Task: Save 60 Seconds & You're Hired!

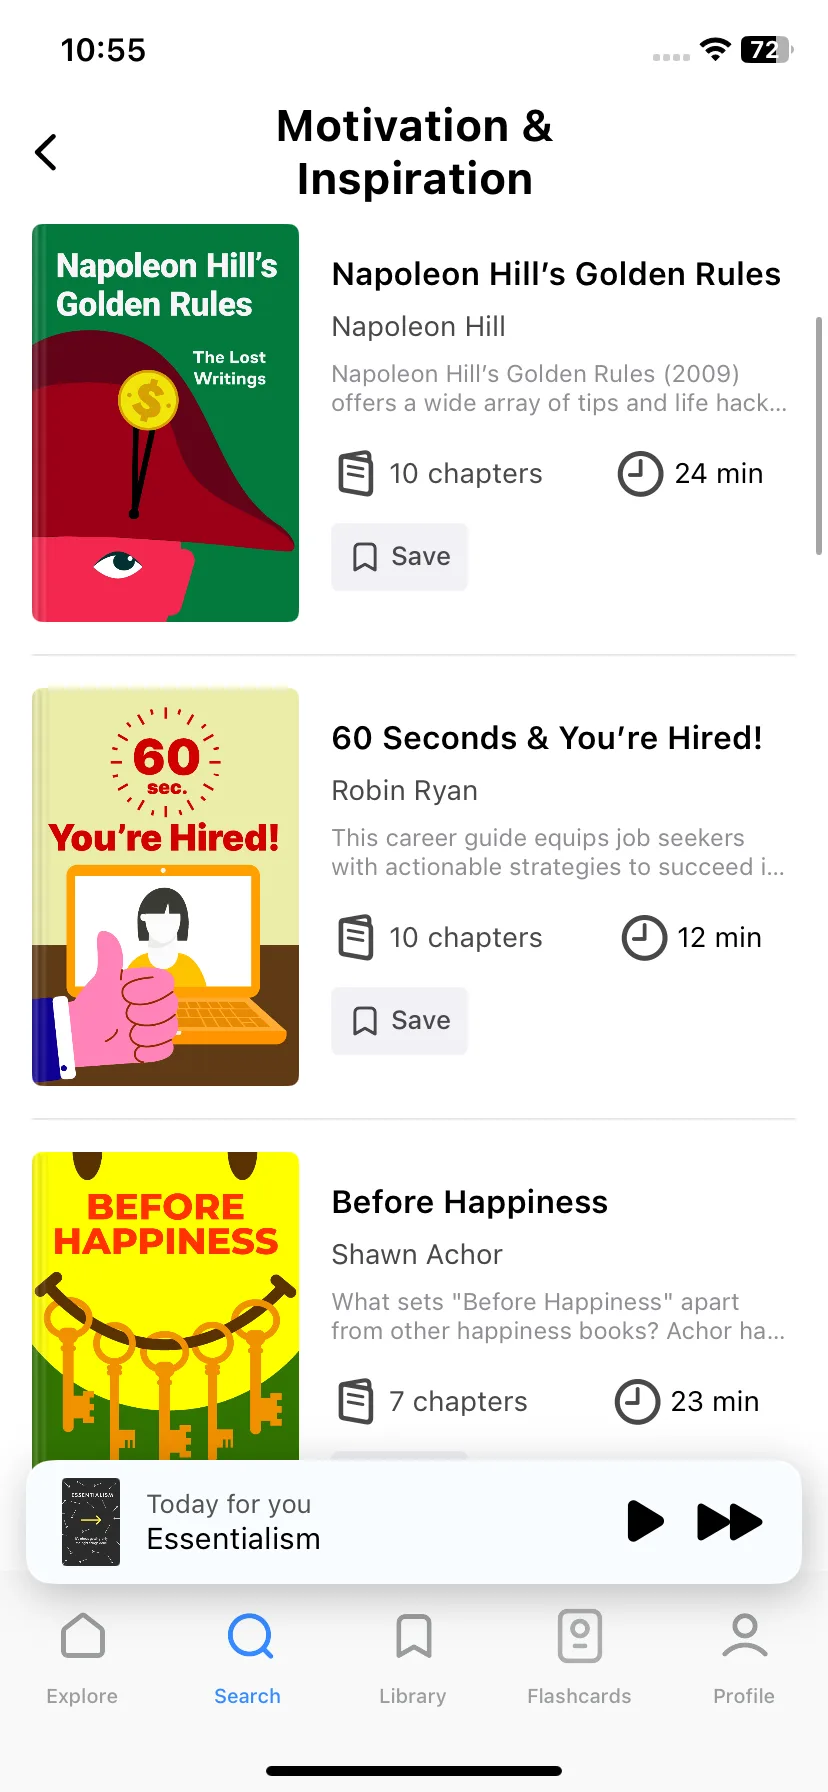Action: click(x=400, y=1021)
